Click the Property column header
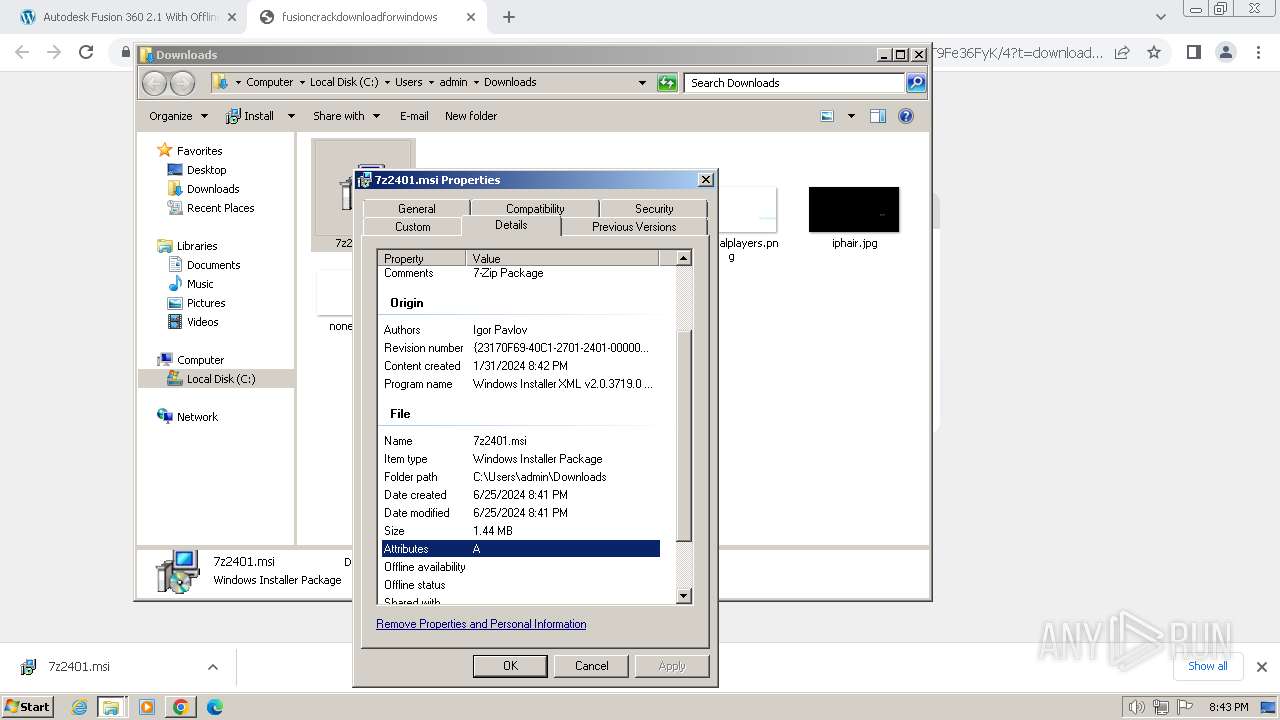Image resolution: width=1280 pixels, height=720 pixels. pyautogui.click(x=424, y=258)
